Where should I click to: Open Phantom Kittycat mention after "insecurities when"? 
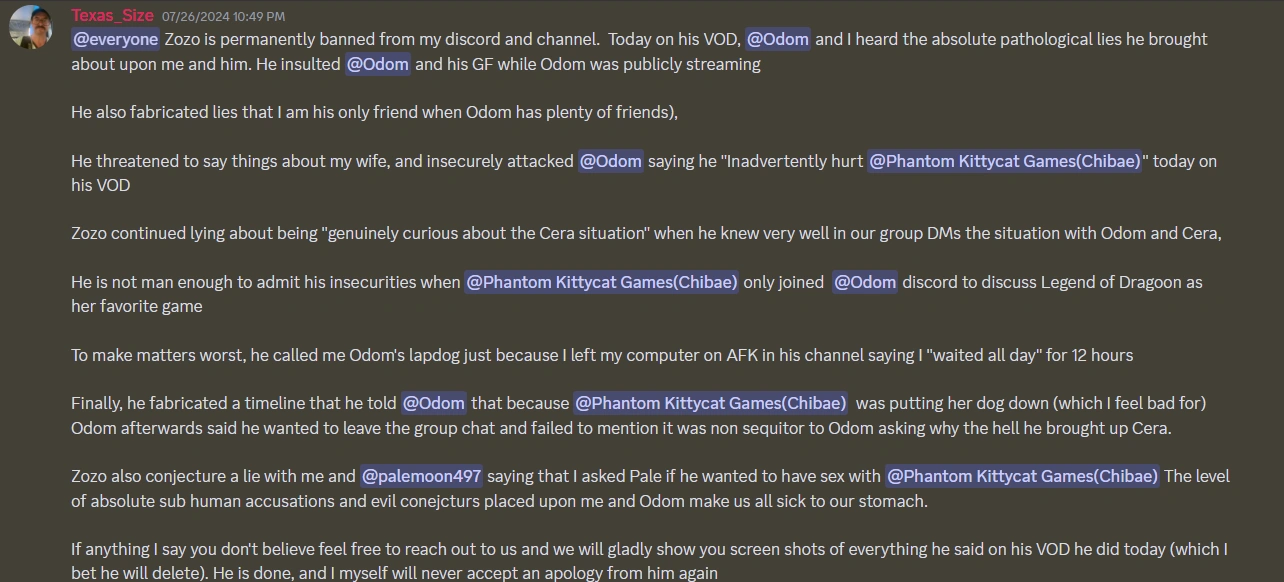602,282
